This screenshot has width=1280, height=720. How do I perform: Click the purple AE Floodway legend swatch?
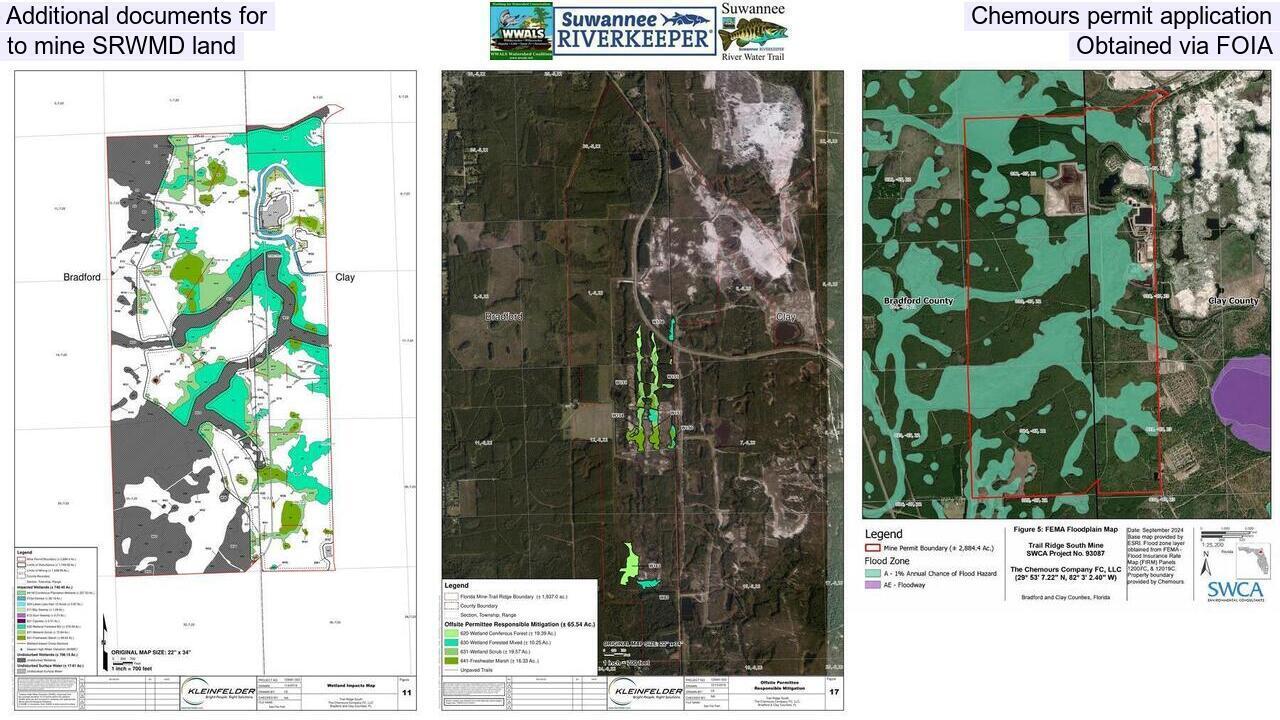(x=873, y=585)
